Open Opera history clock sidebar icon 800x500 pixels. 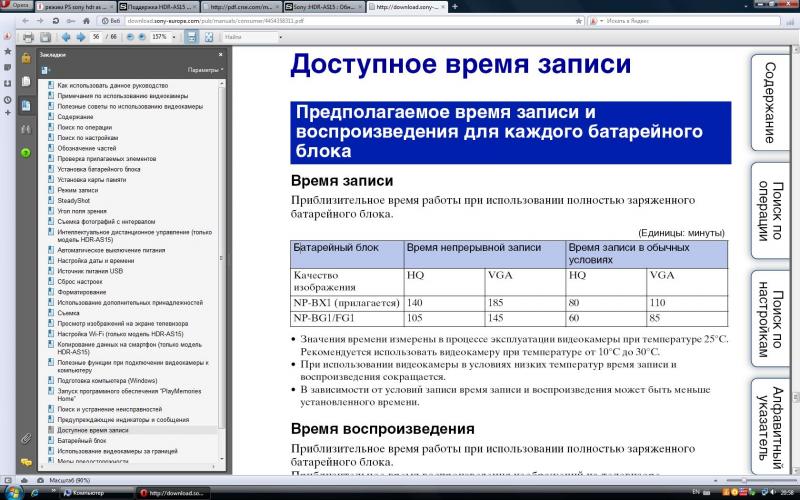pyautogui.click(x=7, y=100)
